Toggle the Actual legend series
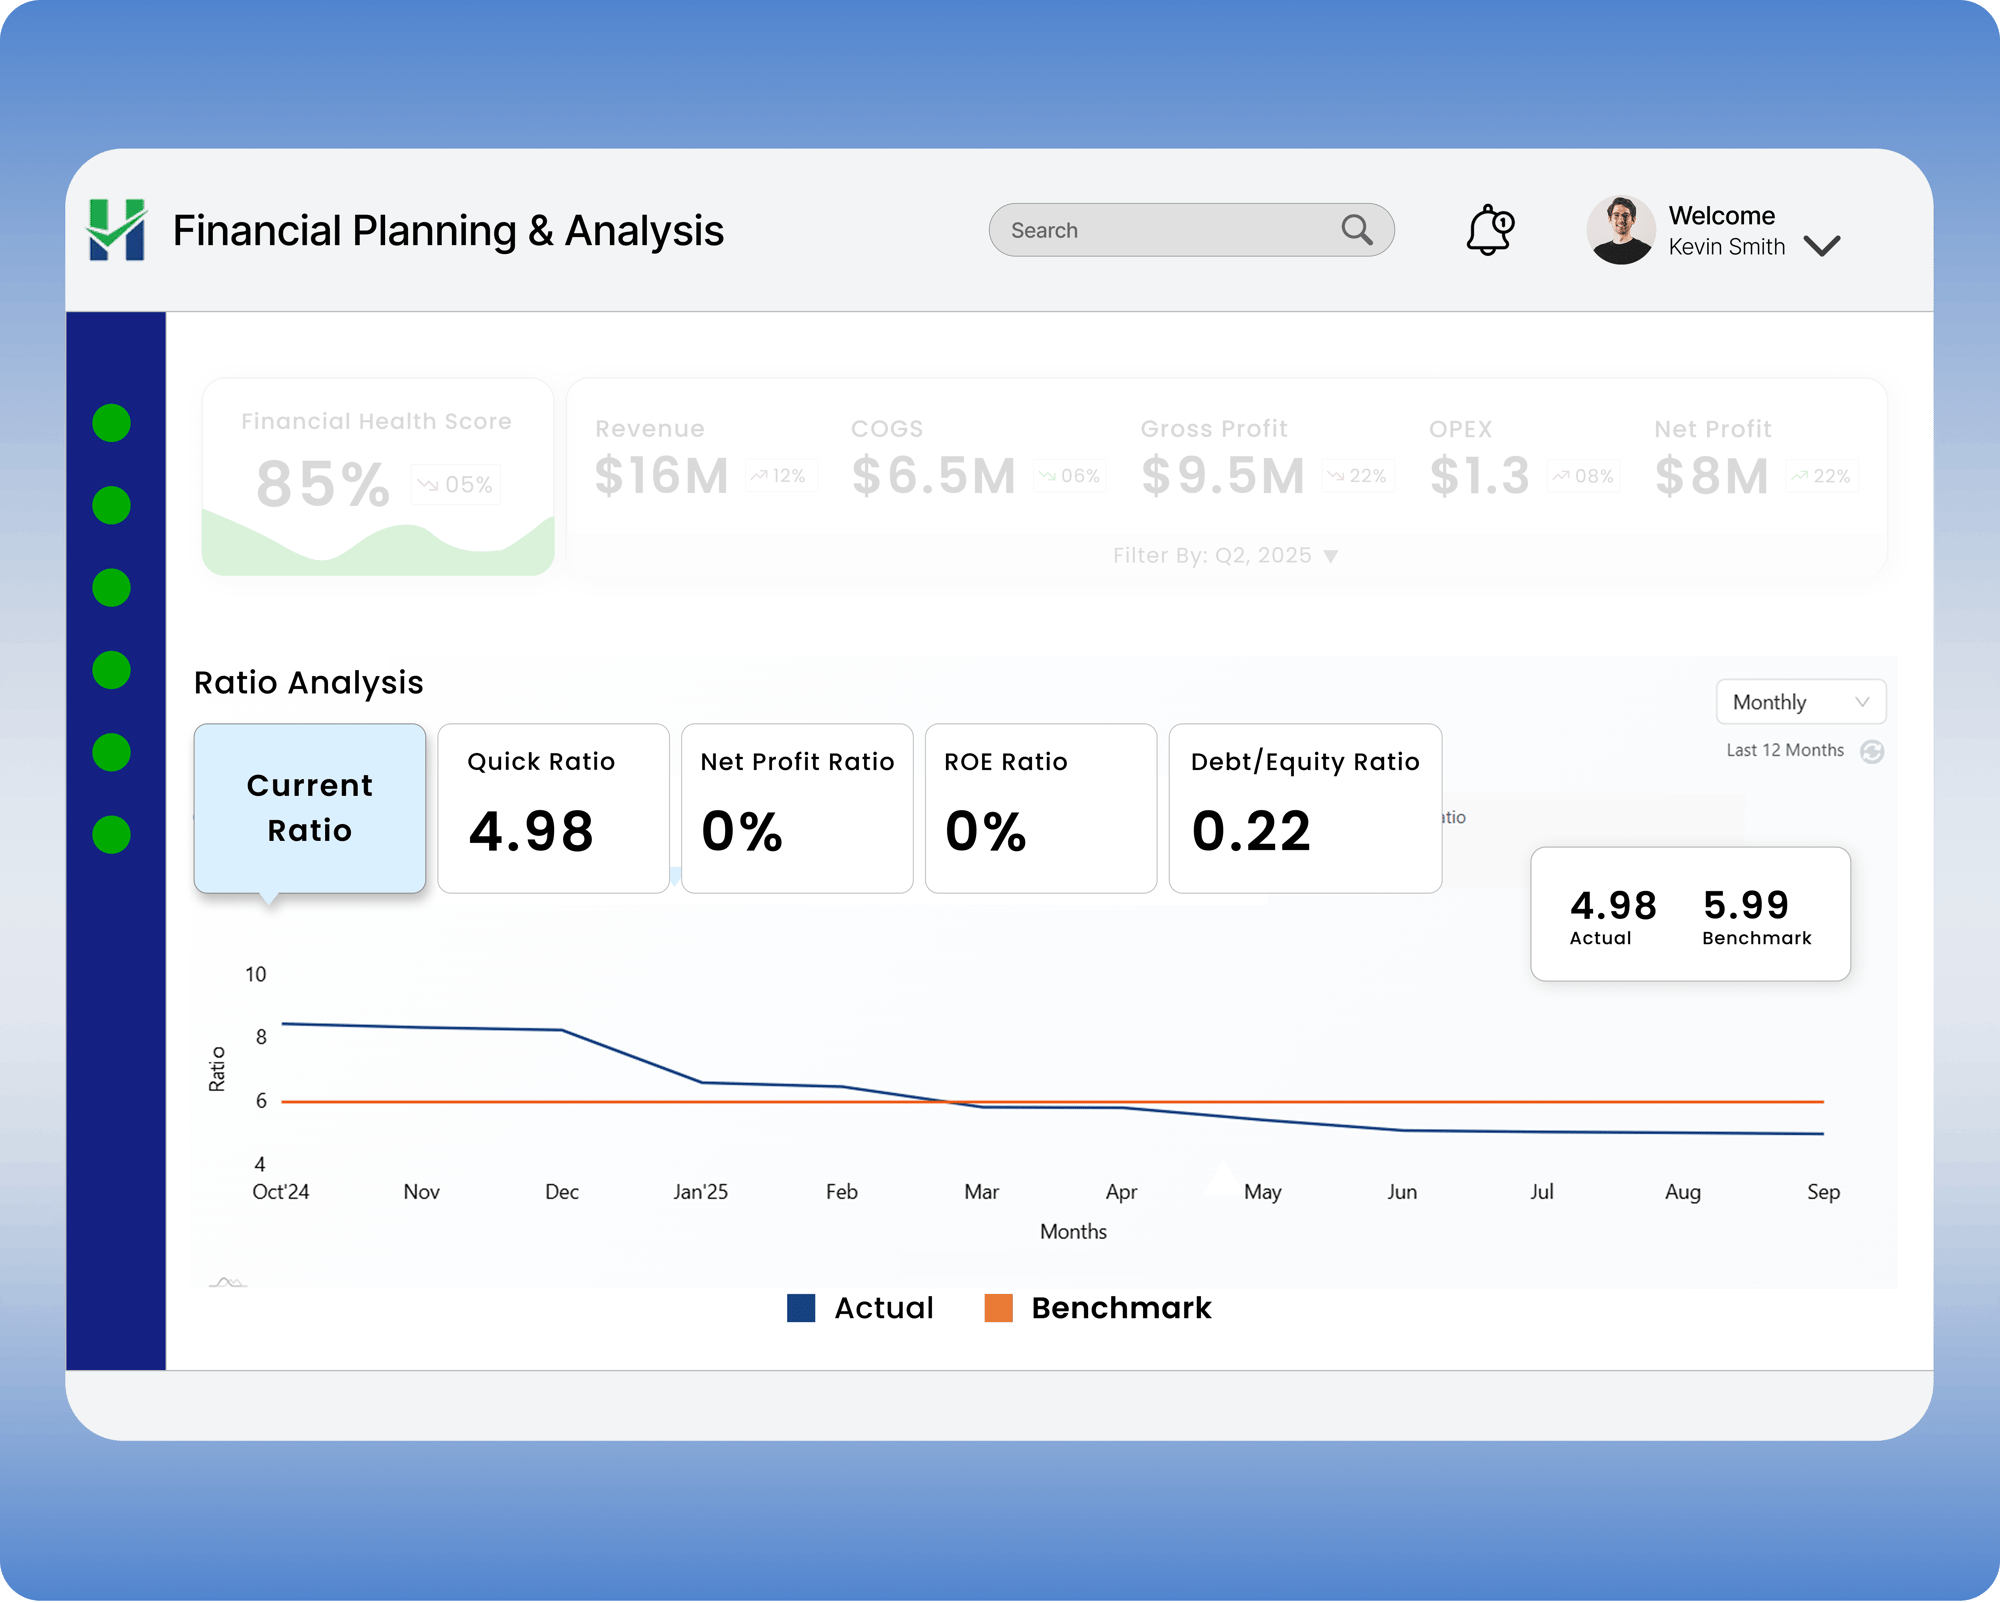Image resolution: width=2000 pixels, height=1603 pixels. [883, 1308]
